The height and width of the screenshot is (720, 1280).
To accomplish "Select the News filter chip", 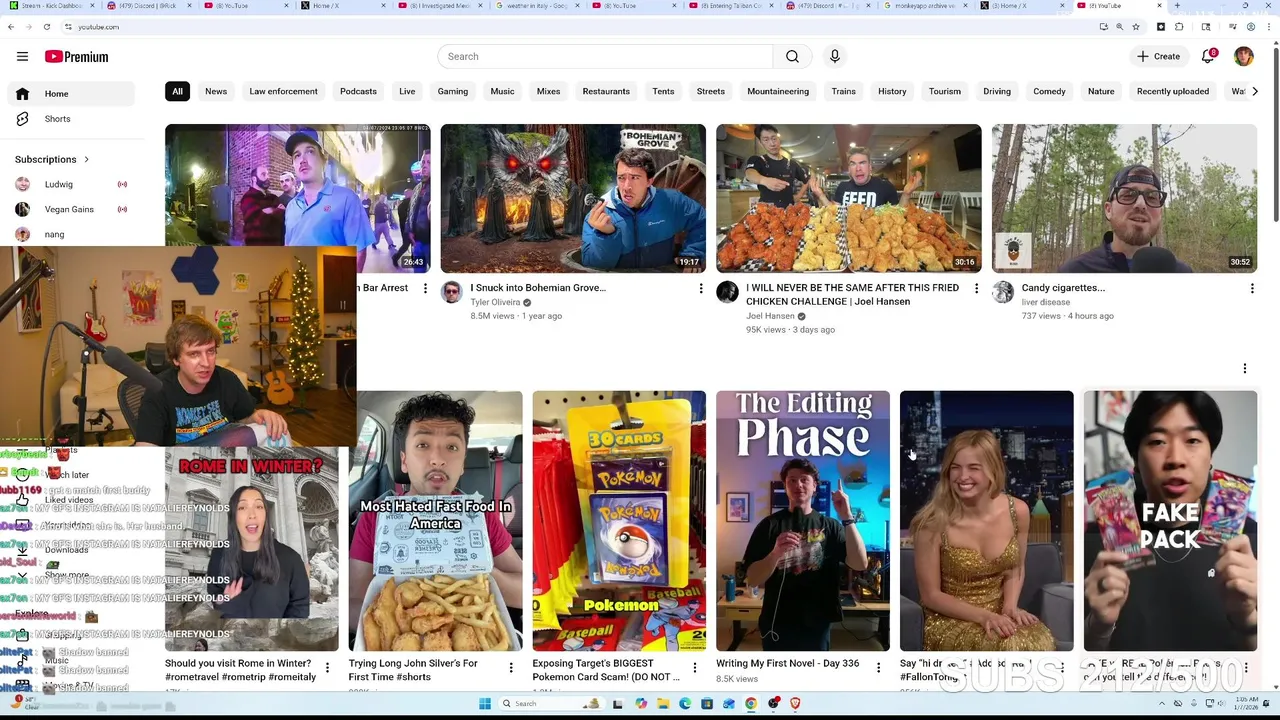I will coord(216,91).
